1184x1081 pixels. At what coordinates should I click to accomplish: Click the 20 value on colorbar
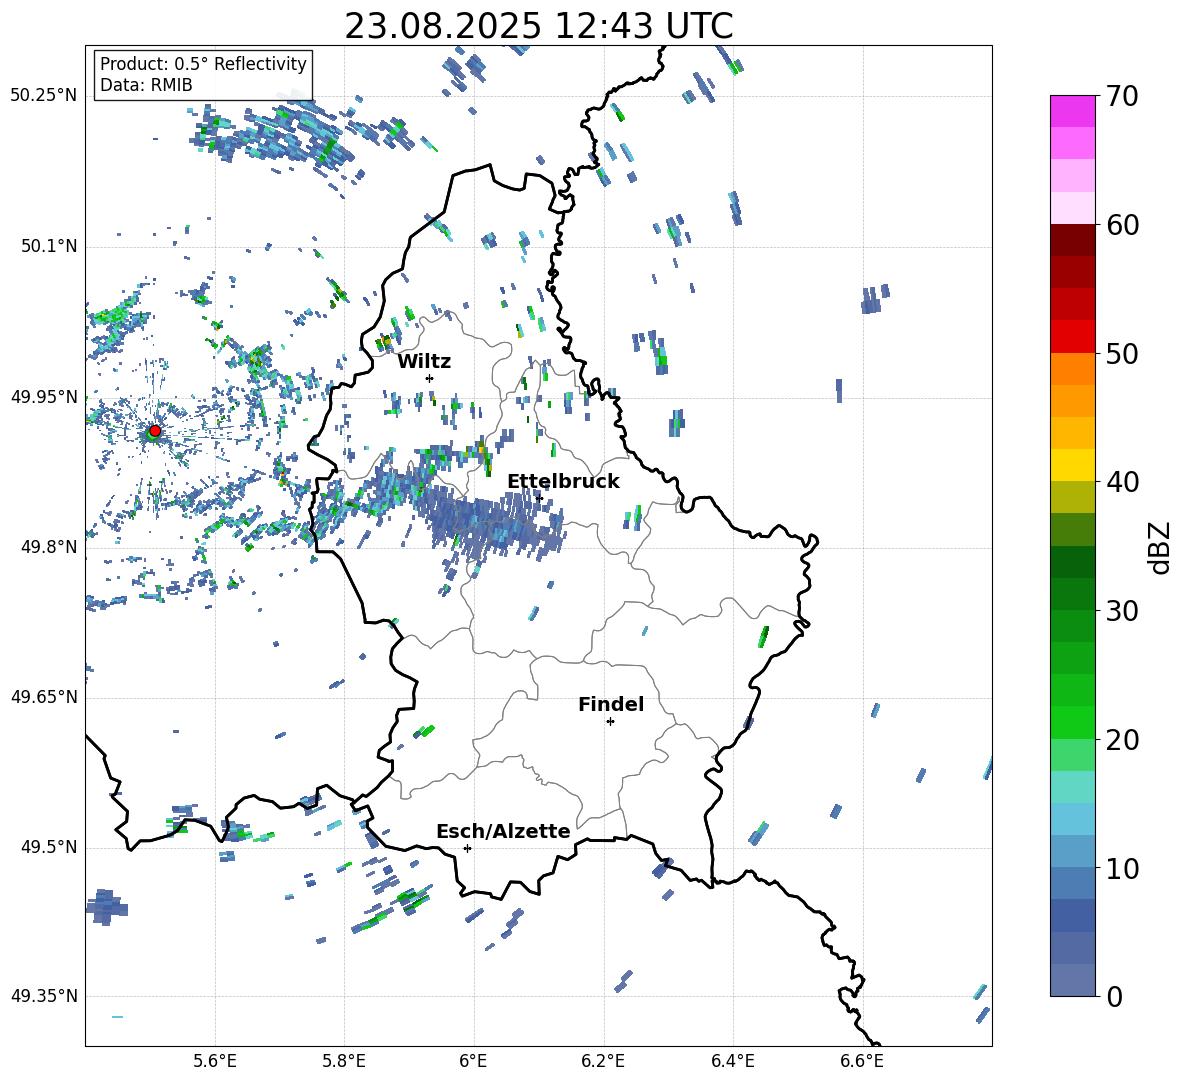pos(1122,740)
